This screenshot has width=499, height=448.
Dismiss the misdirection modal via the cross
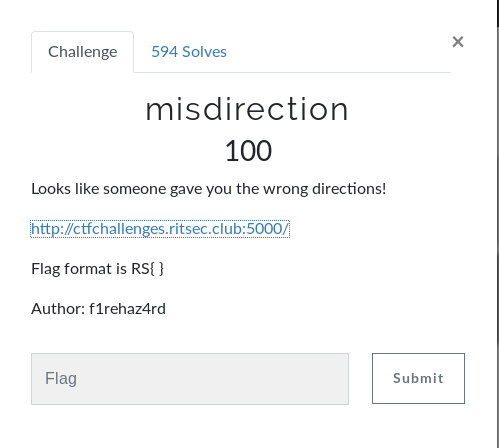click(x=458, y=42)
